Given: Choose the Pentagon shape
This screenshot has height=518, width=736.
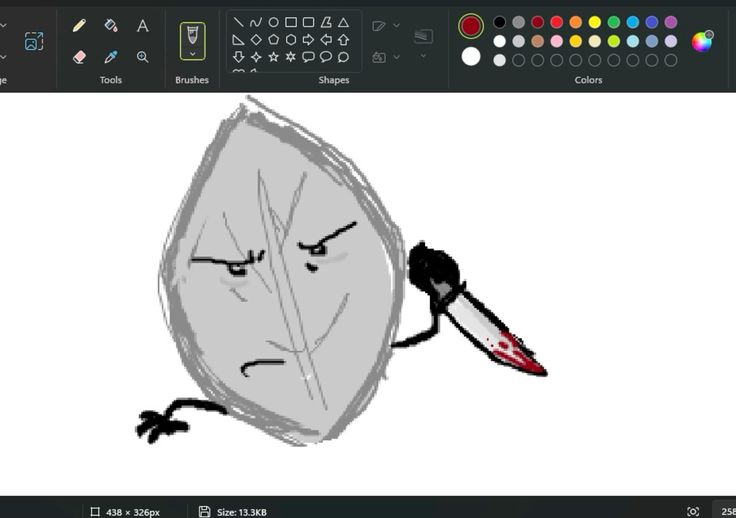Looking at the screenshot, I should (x=273, y=40).
